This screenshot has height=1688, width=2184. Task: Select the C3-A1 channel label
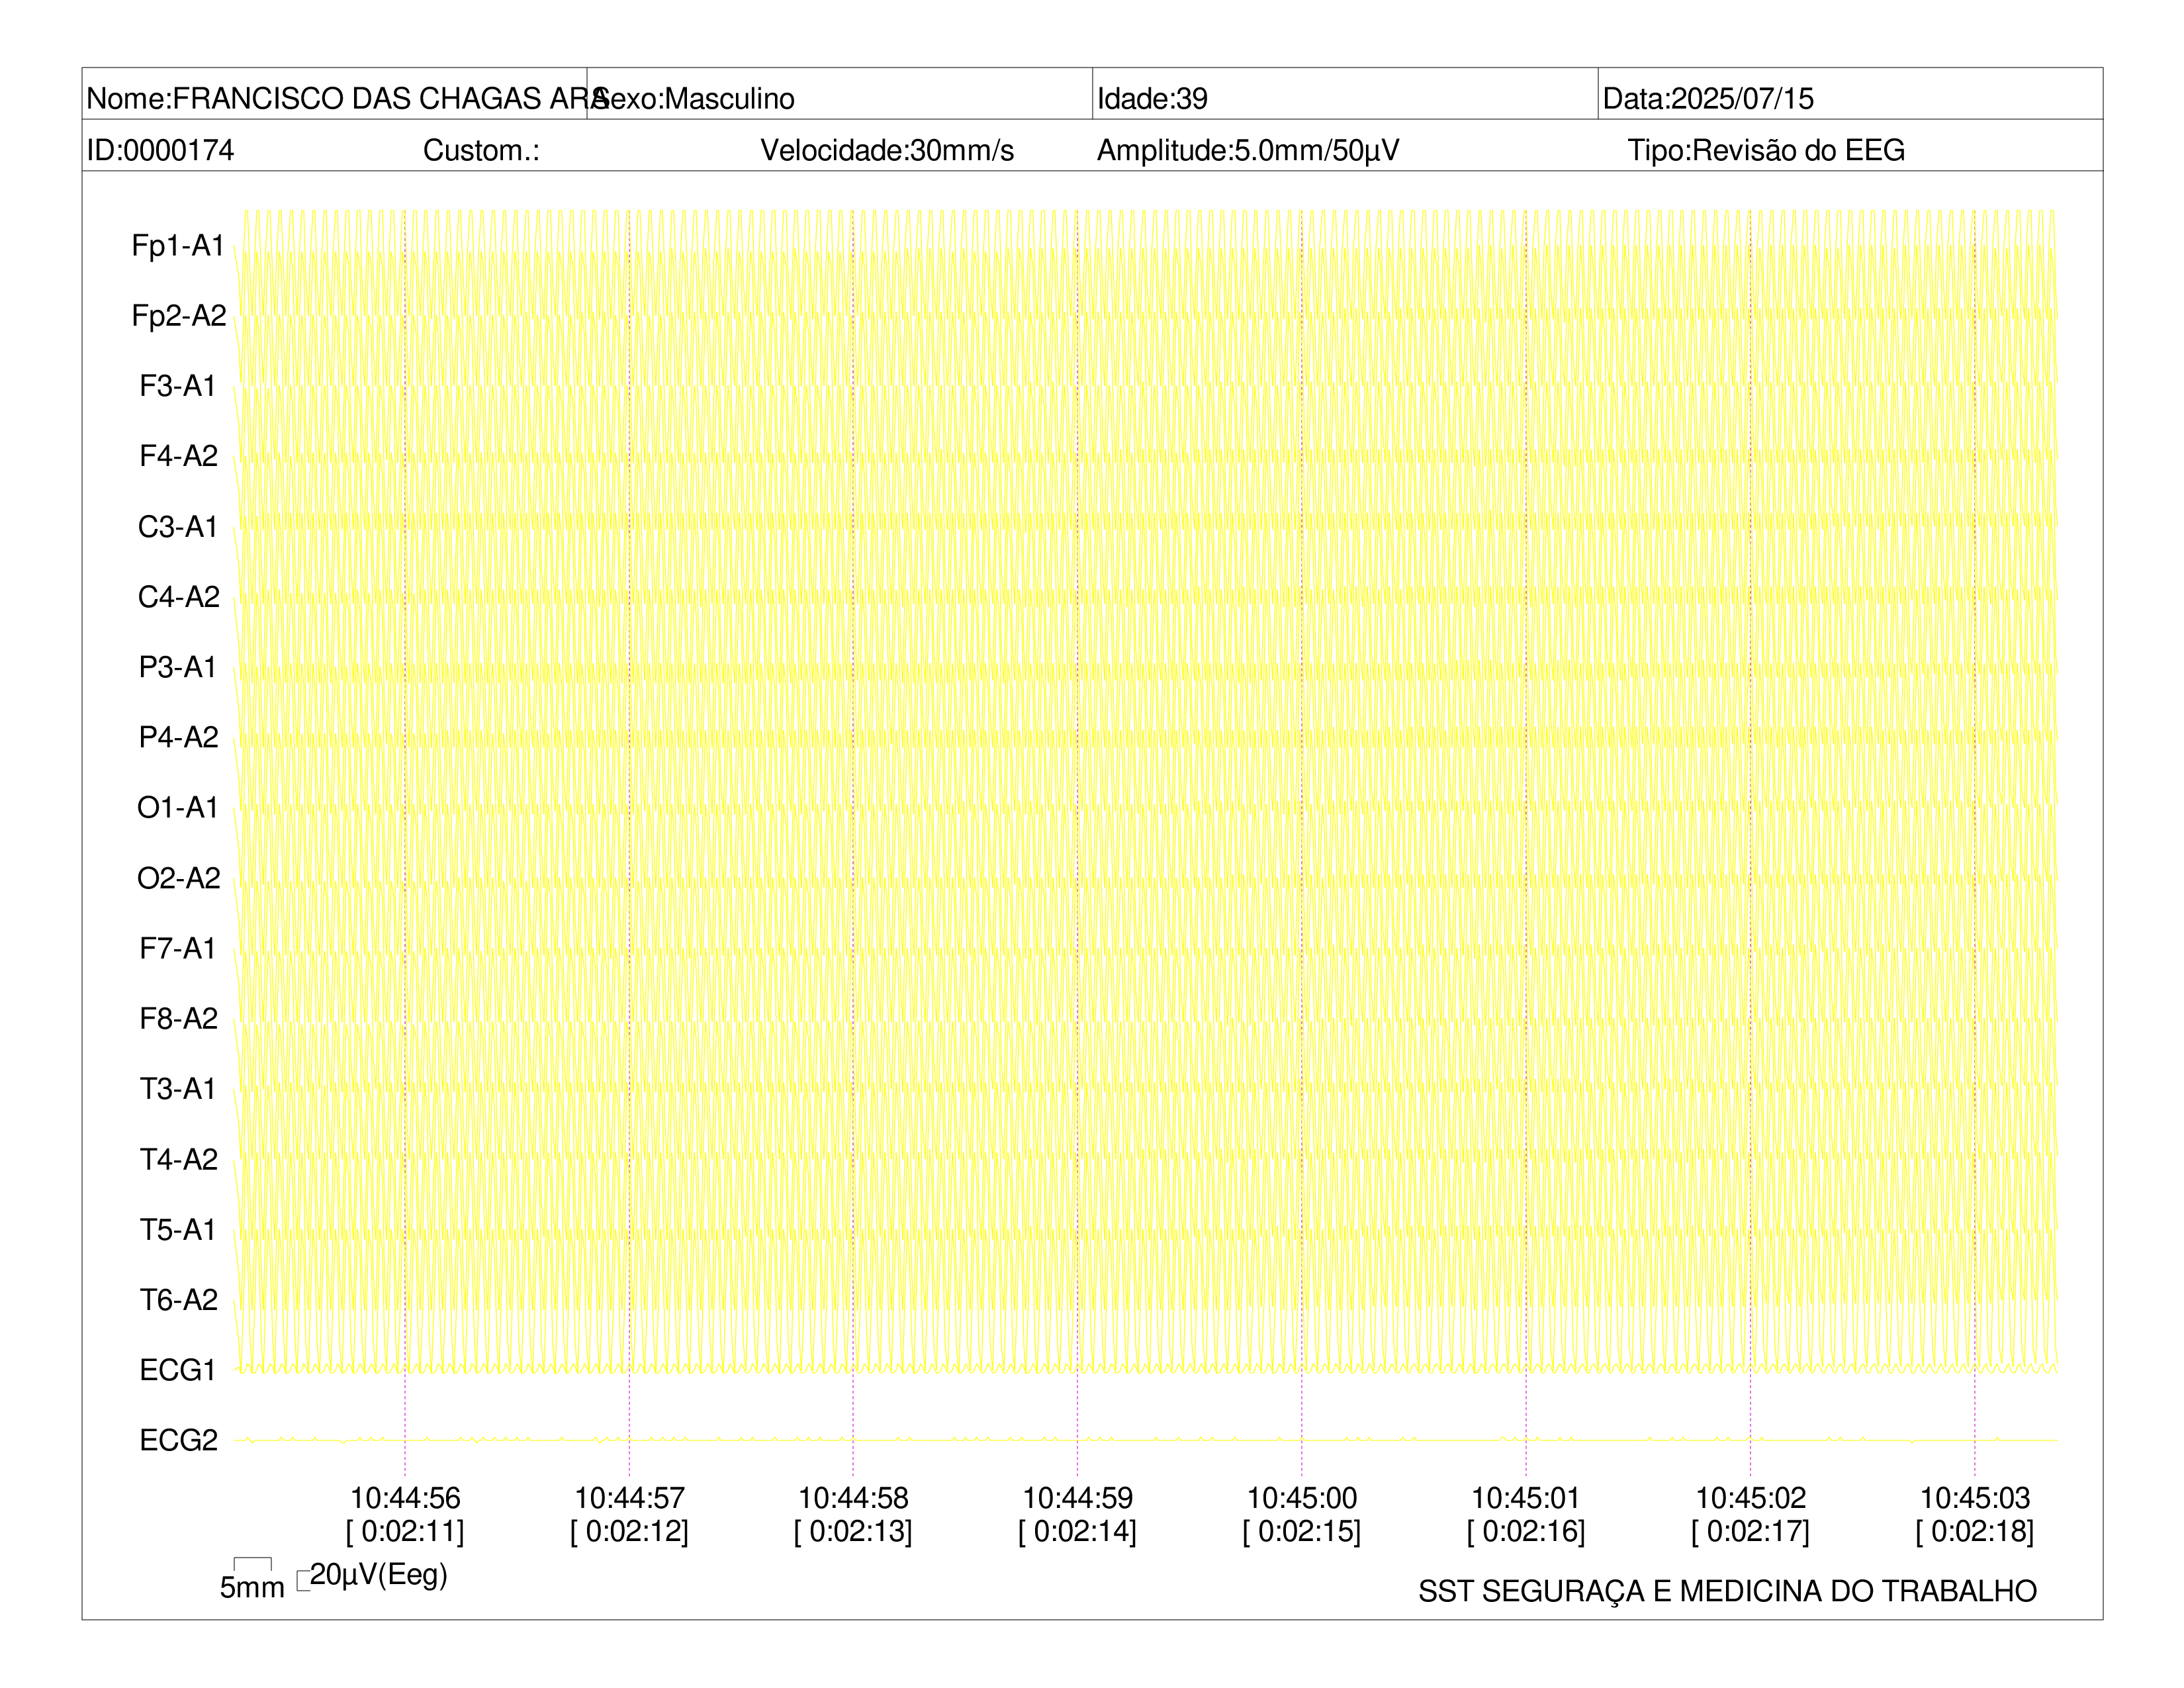178,526
